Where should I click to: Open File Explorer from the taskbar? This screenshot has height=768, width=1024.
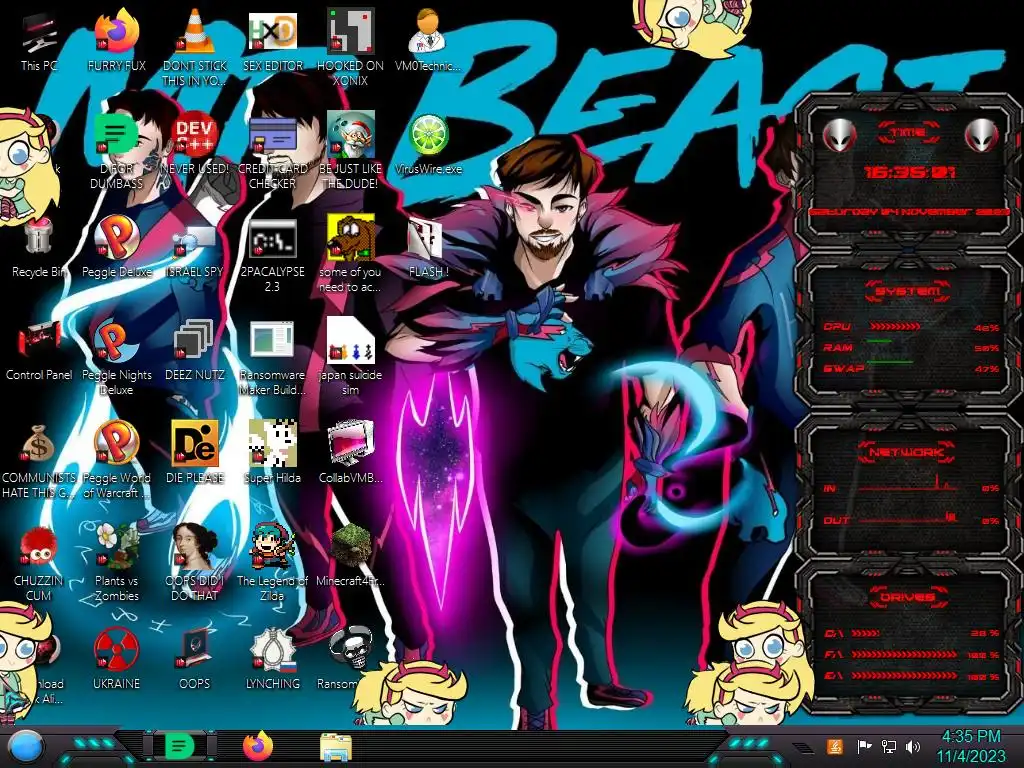[336, 747]
